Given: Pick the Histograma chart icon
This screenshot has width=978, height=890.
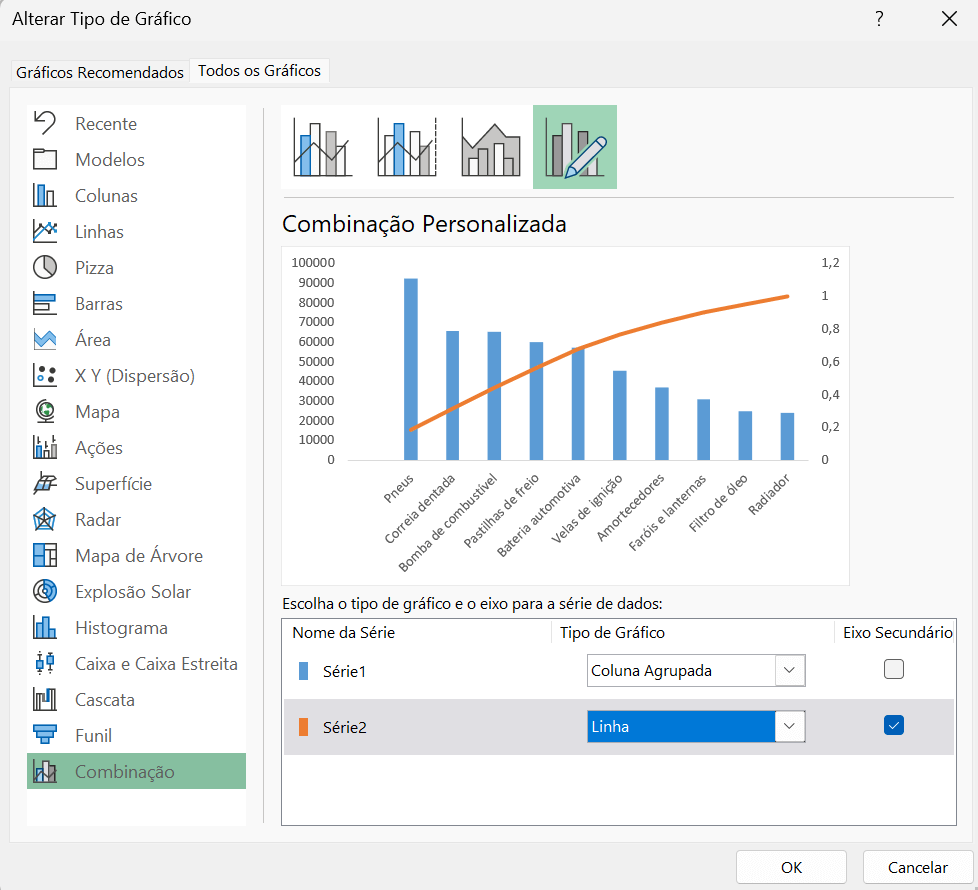Looking at the screenshot, I should [45, 627].
